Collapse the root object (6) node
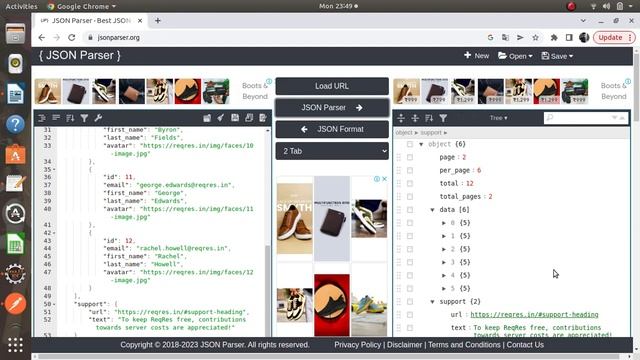Image resolution: width=640 pixels, height=360 pixels. pyautogui.click(x=421, y=144)
